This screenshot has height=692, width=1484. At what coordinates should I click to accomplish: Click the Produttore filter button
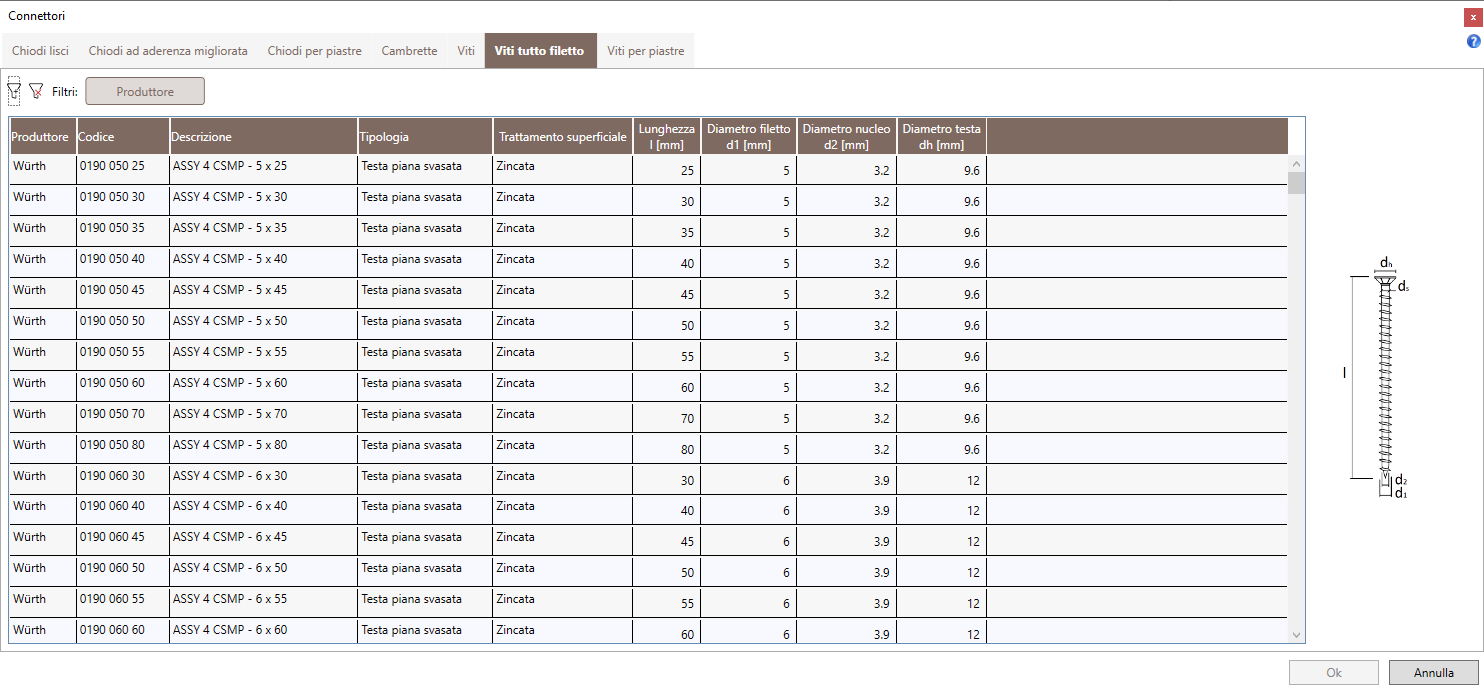145,91
